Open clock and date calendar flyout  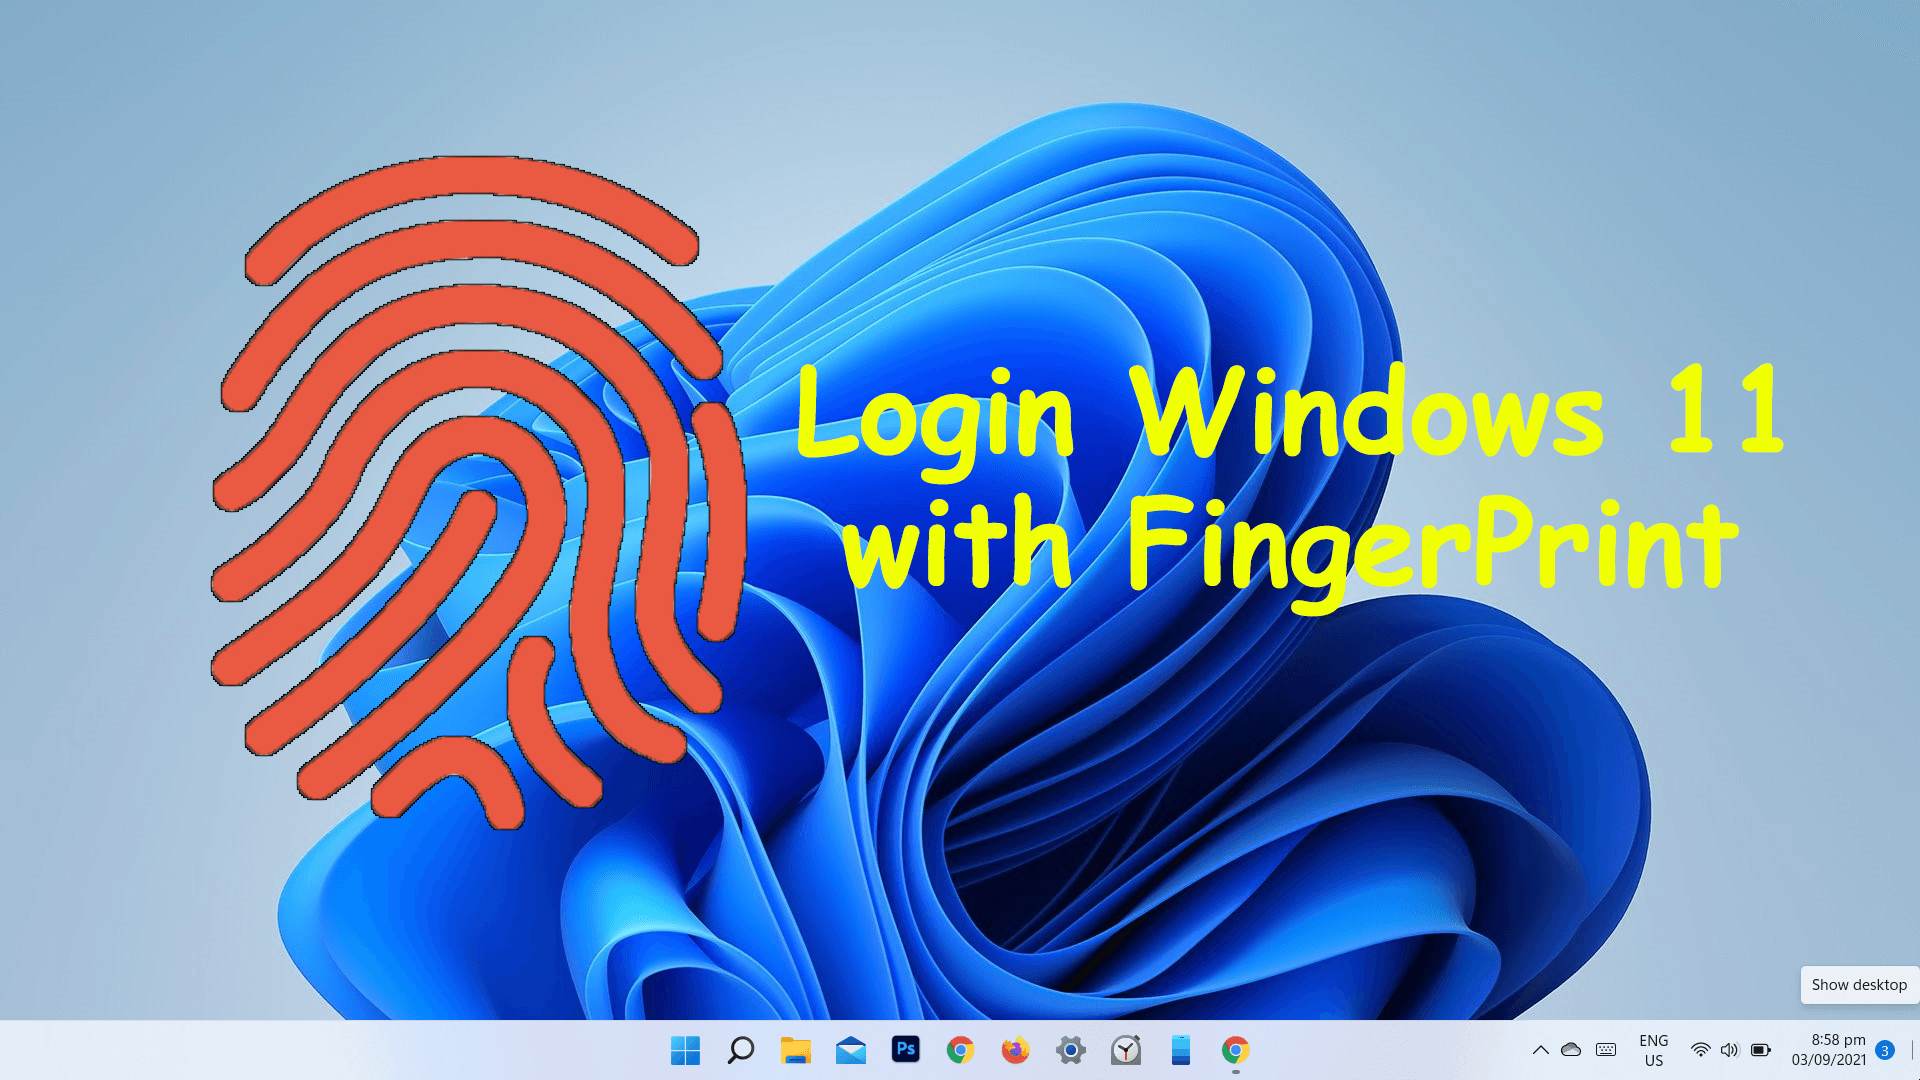pos(1828,1050)
